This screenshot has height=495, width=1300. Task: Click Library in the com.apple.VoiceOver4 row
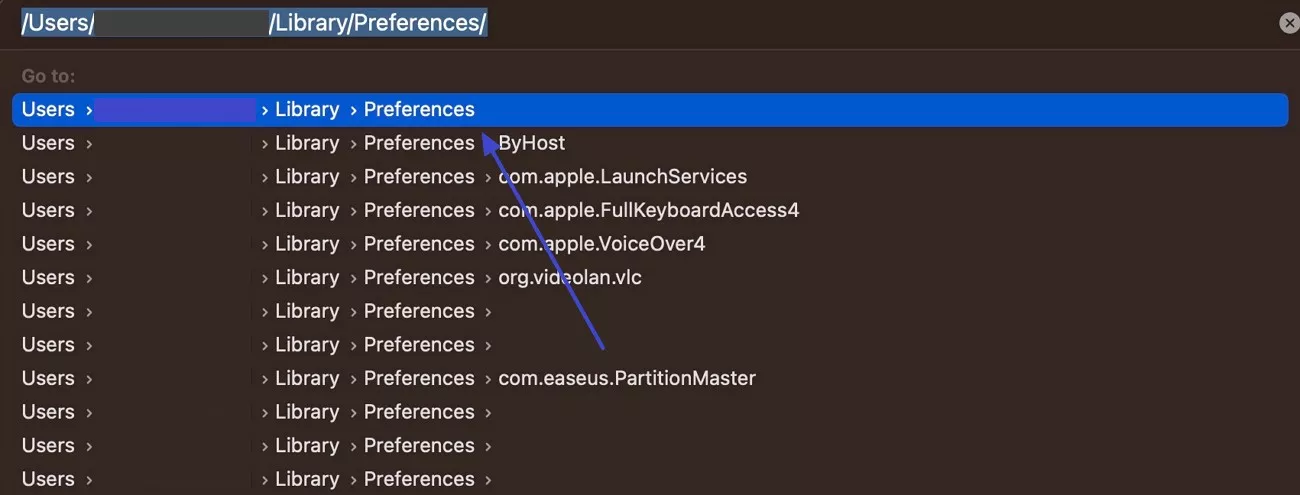pos(307,244)
